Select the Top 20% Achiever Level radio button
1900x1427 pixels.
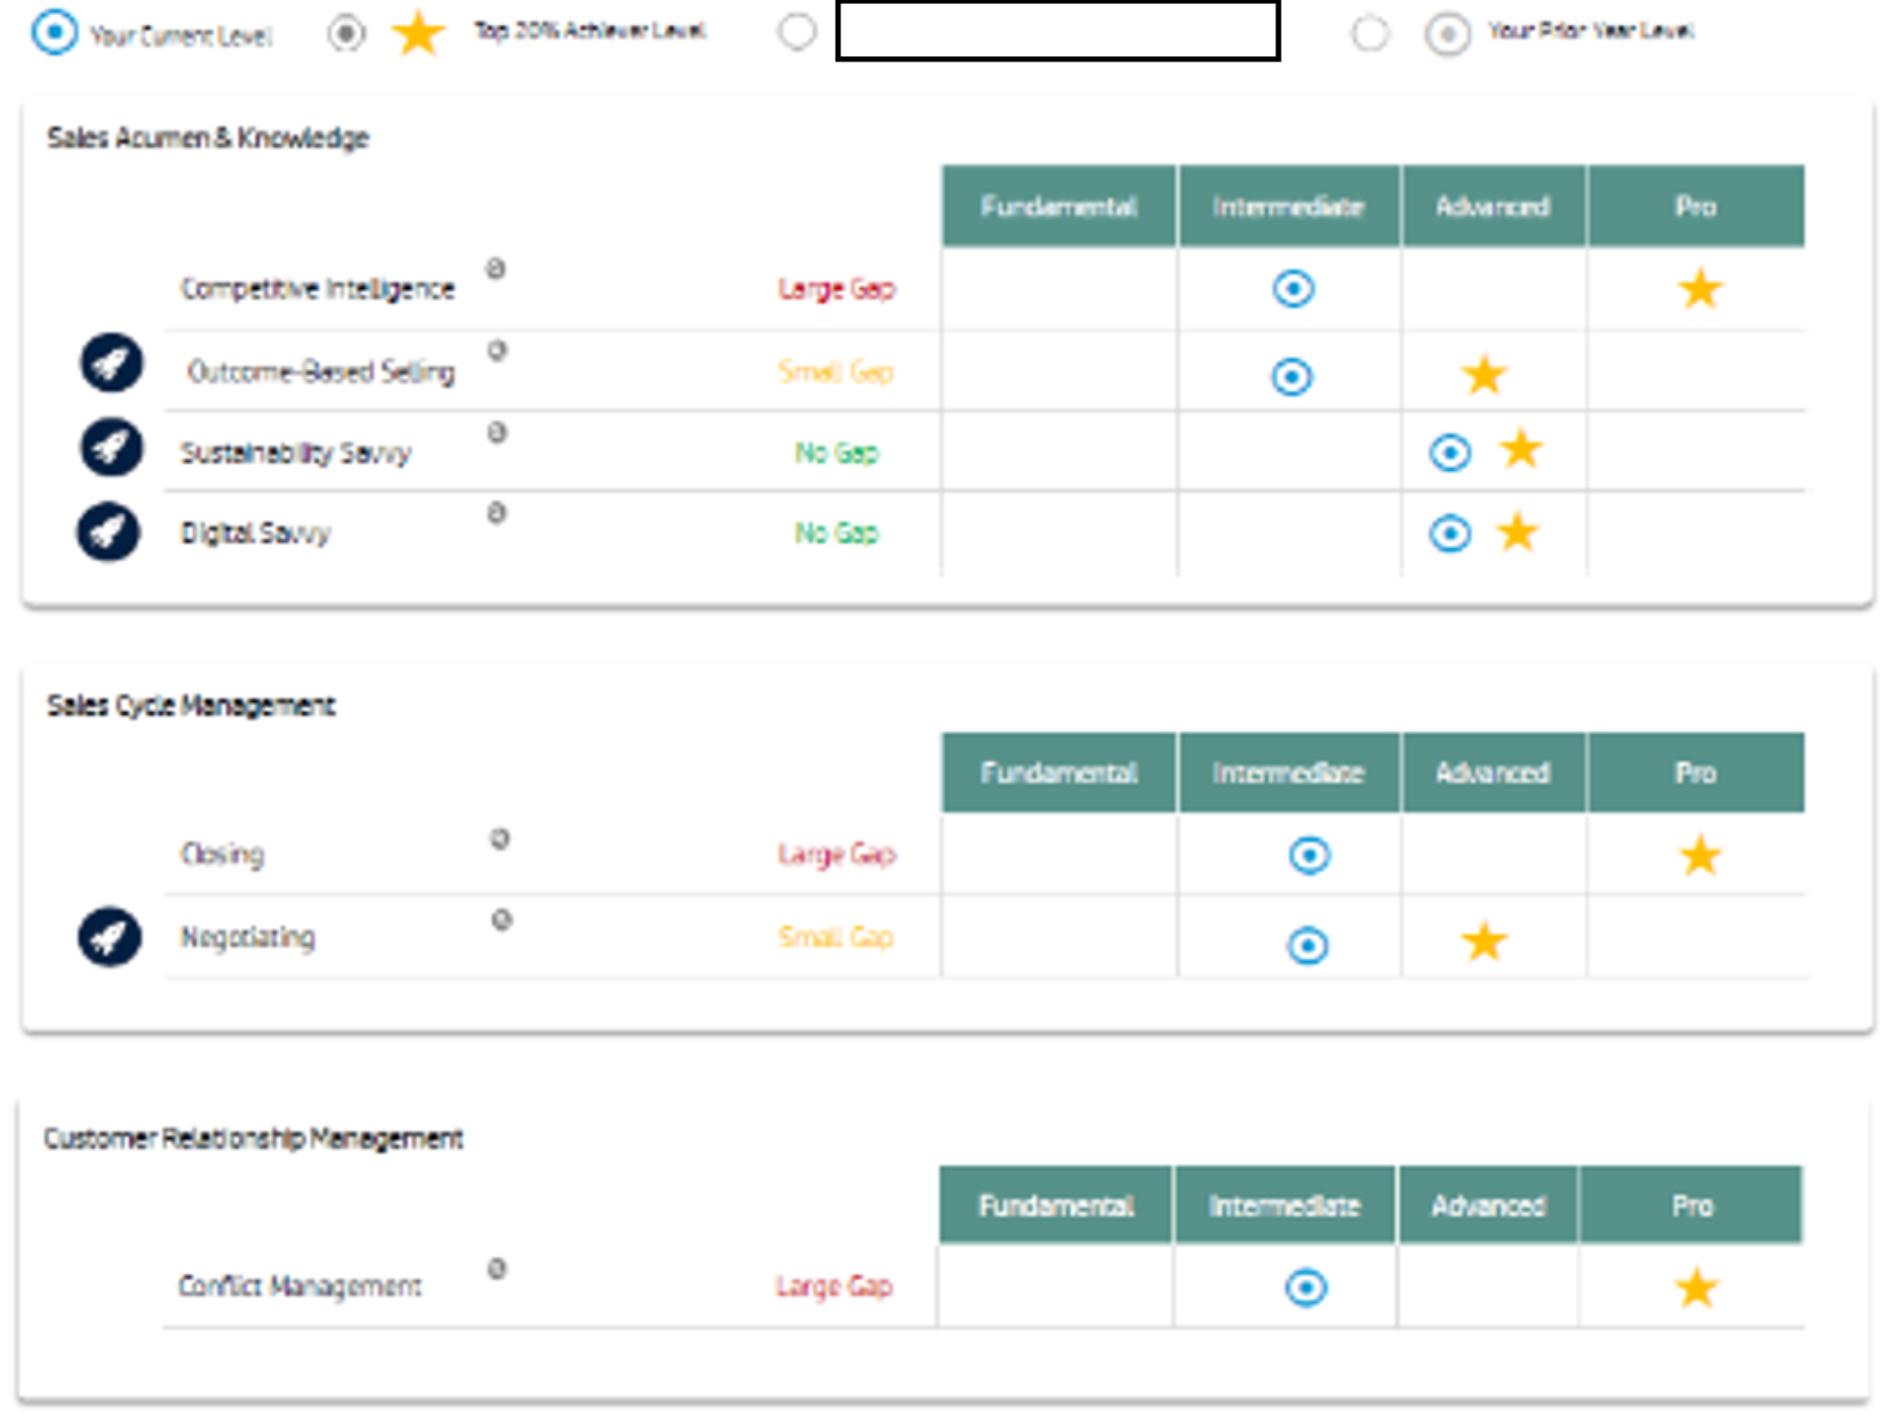coord(346,33)
